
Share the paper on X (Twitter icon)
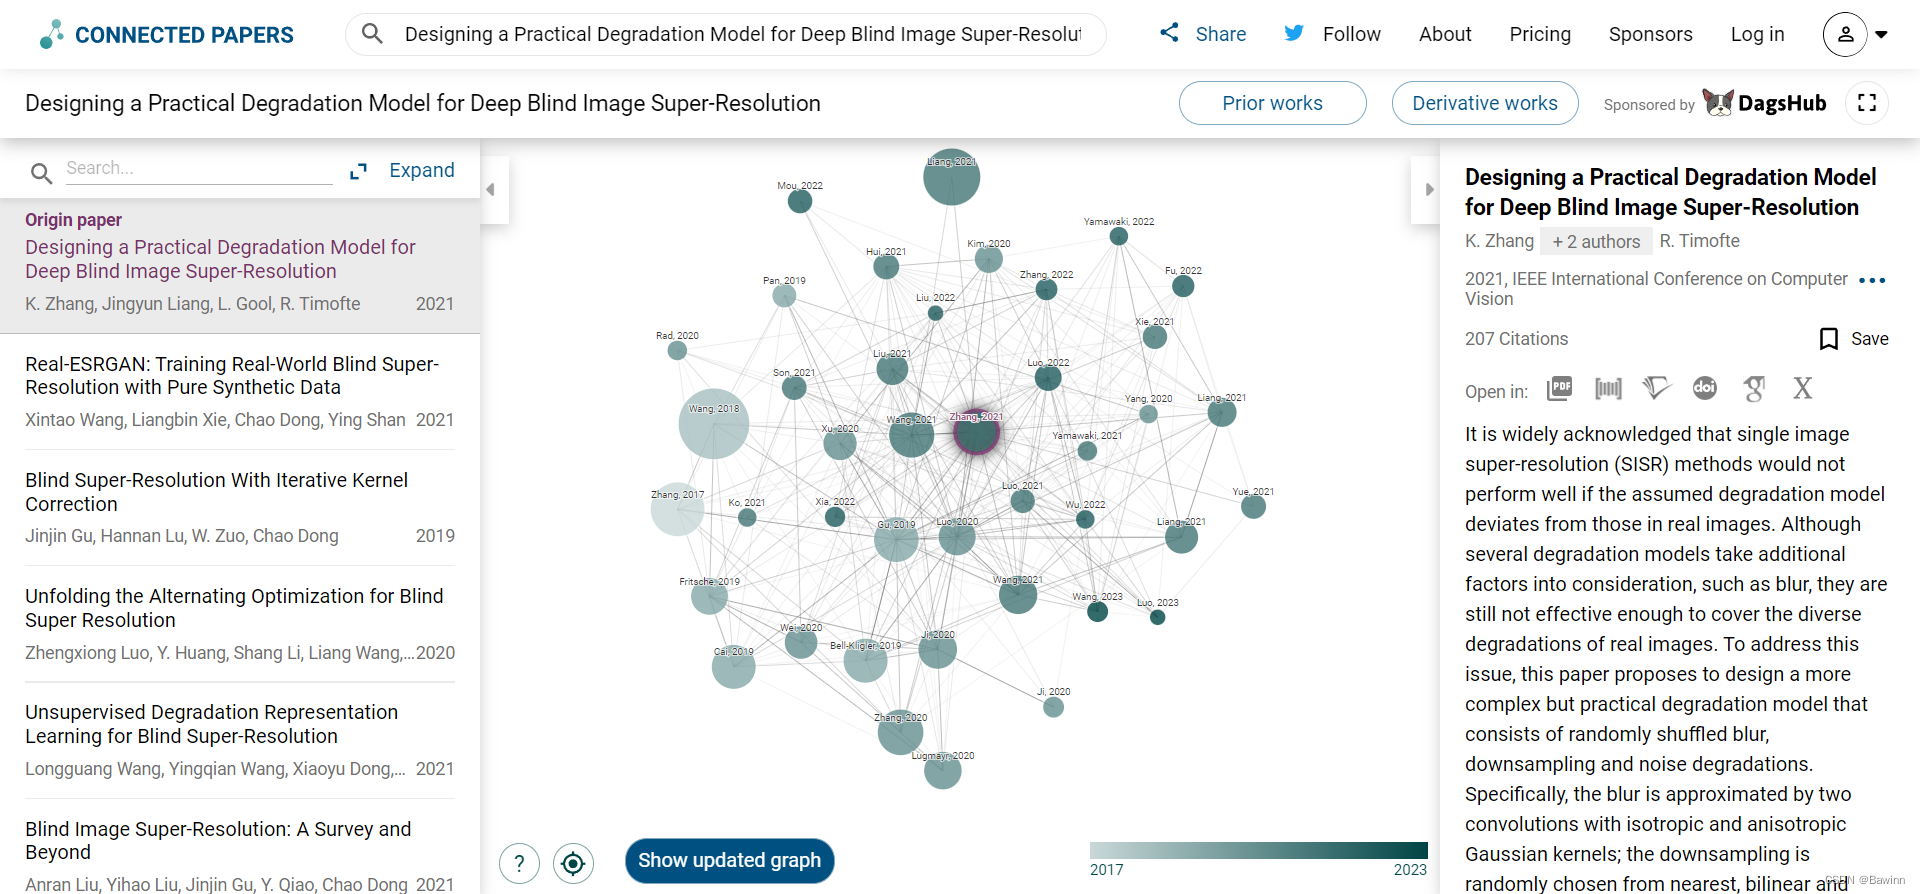(x=1803, y=389)
